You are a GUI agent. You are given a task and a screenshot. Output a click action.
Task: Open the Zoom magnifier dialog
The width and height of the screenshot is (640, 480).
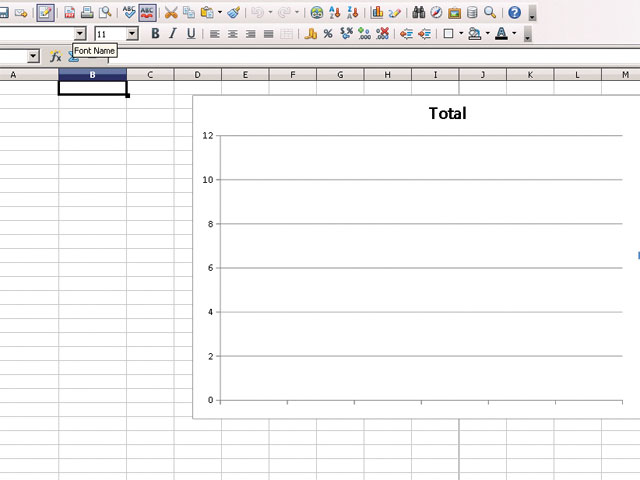tap(490, 13)
